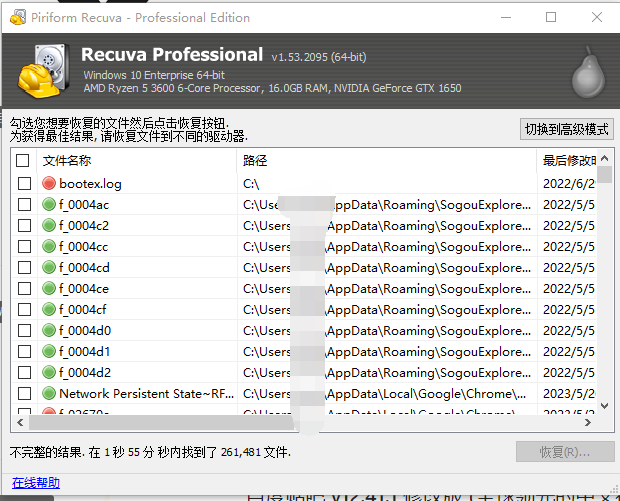Image resolution: width=620 pixels, height=501 pixels.
Task: Click the Recuva hard drive logo in header
Action: pos(43,71)
